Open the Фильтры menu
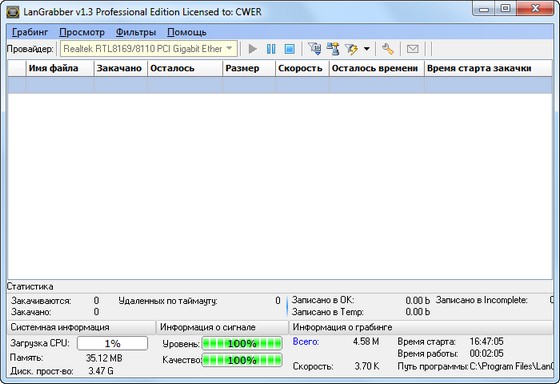This screenshot has width=560, height=384. coord(136,32)
